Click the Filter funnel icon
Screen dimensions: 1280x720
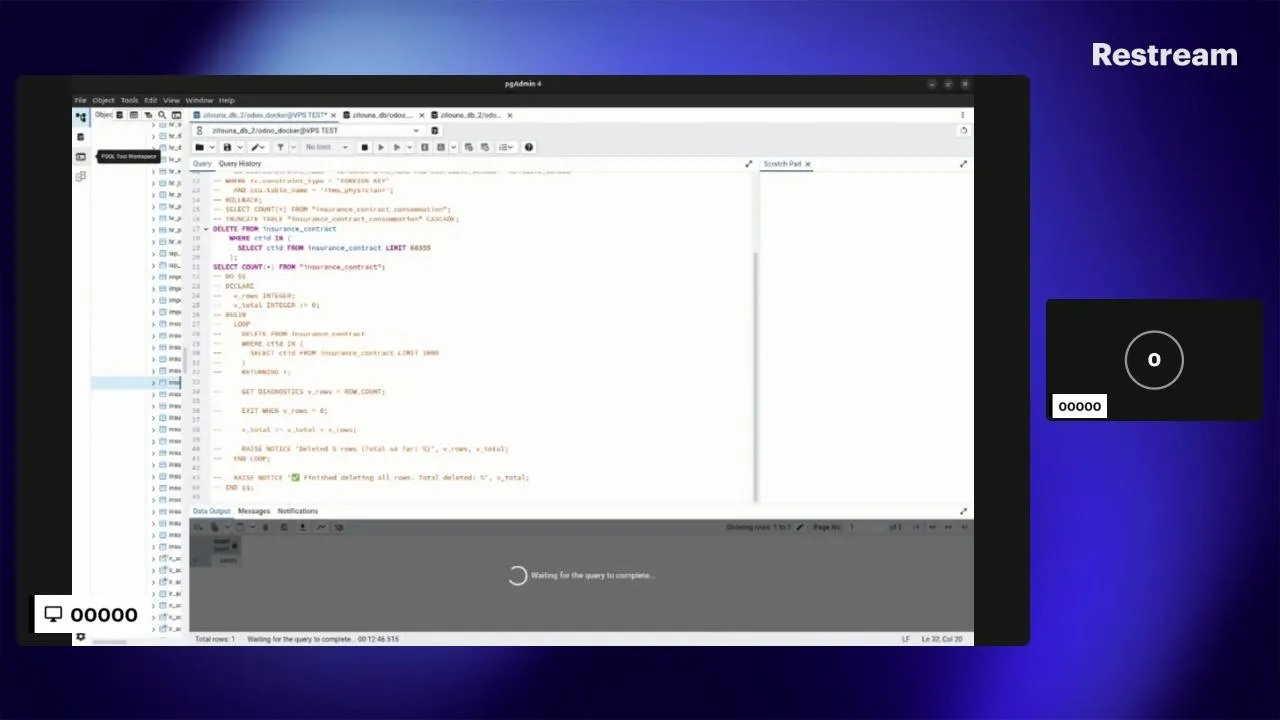pos(280,147)
